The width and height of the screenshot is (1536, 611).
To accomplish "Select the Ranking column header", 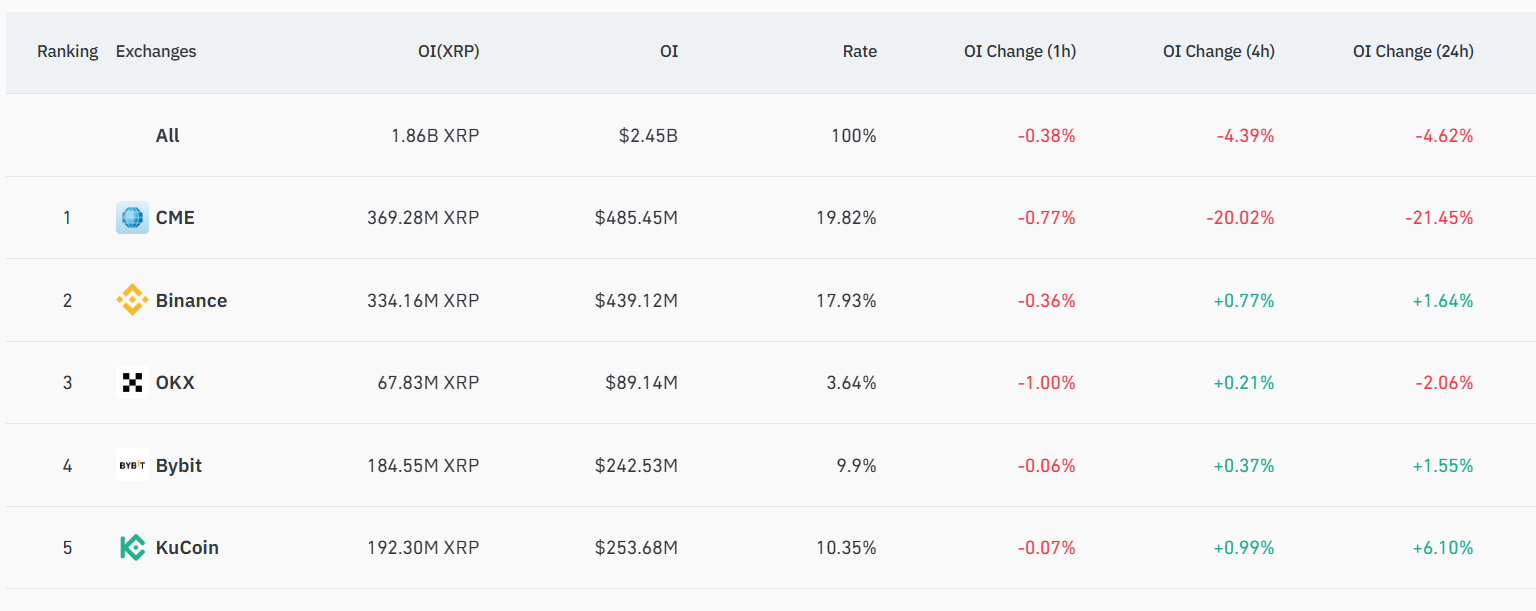I will 68,51.
